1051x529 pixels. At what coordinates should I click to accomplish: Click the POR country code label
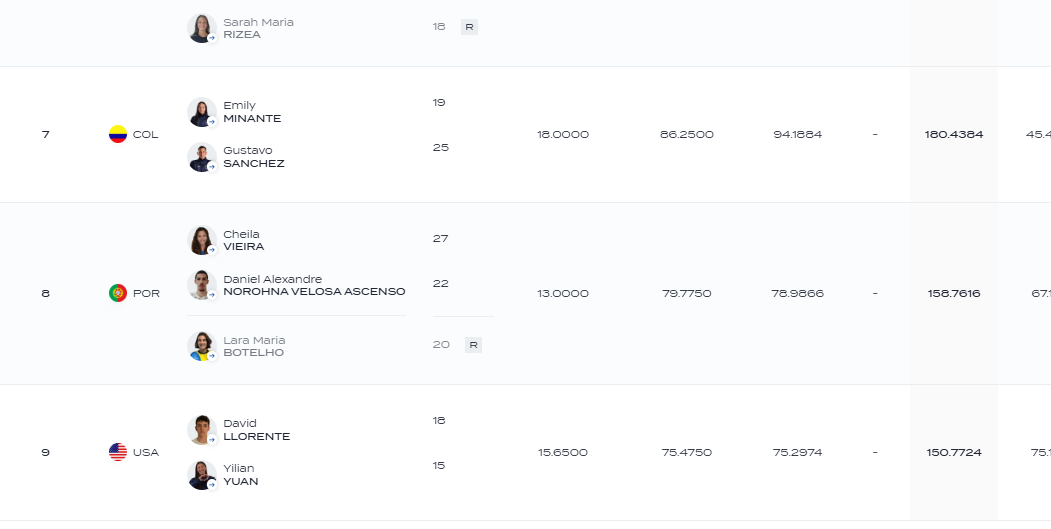pyautogui.click(x=146, y=294)
